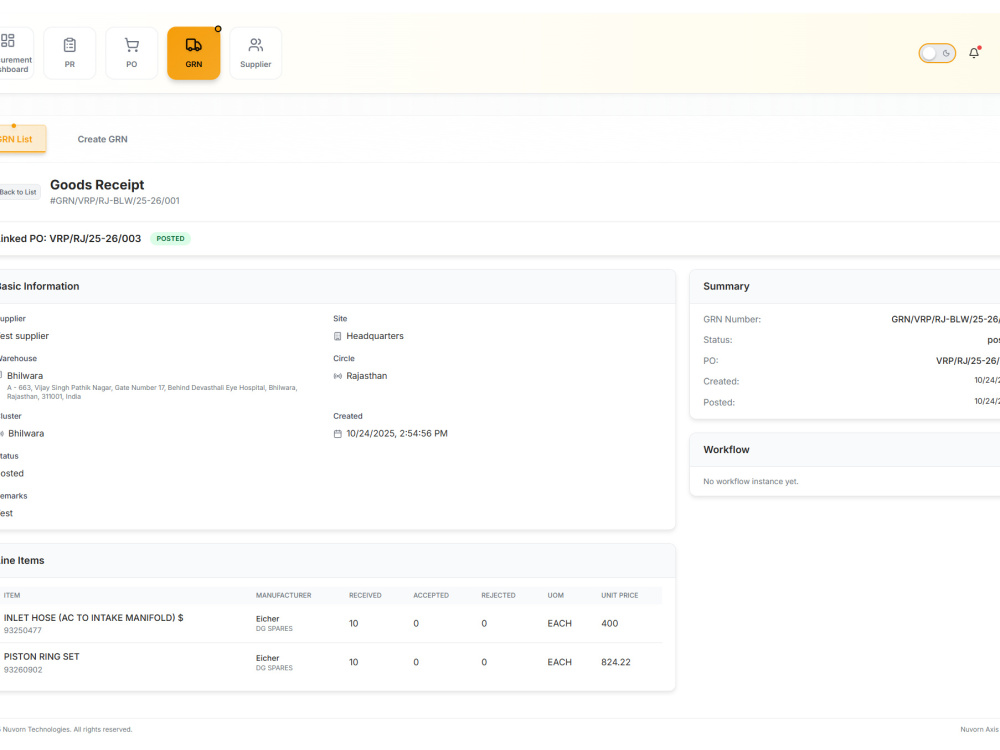Click the warehouse address text

[x=152, y=392]
